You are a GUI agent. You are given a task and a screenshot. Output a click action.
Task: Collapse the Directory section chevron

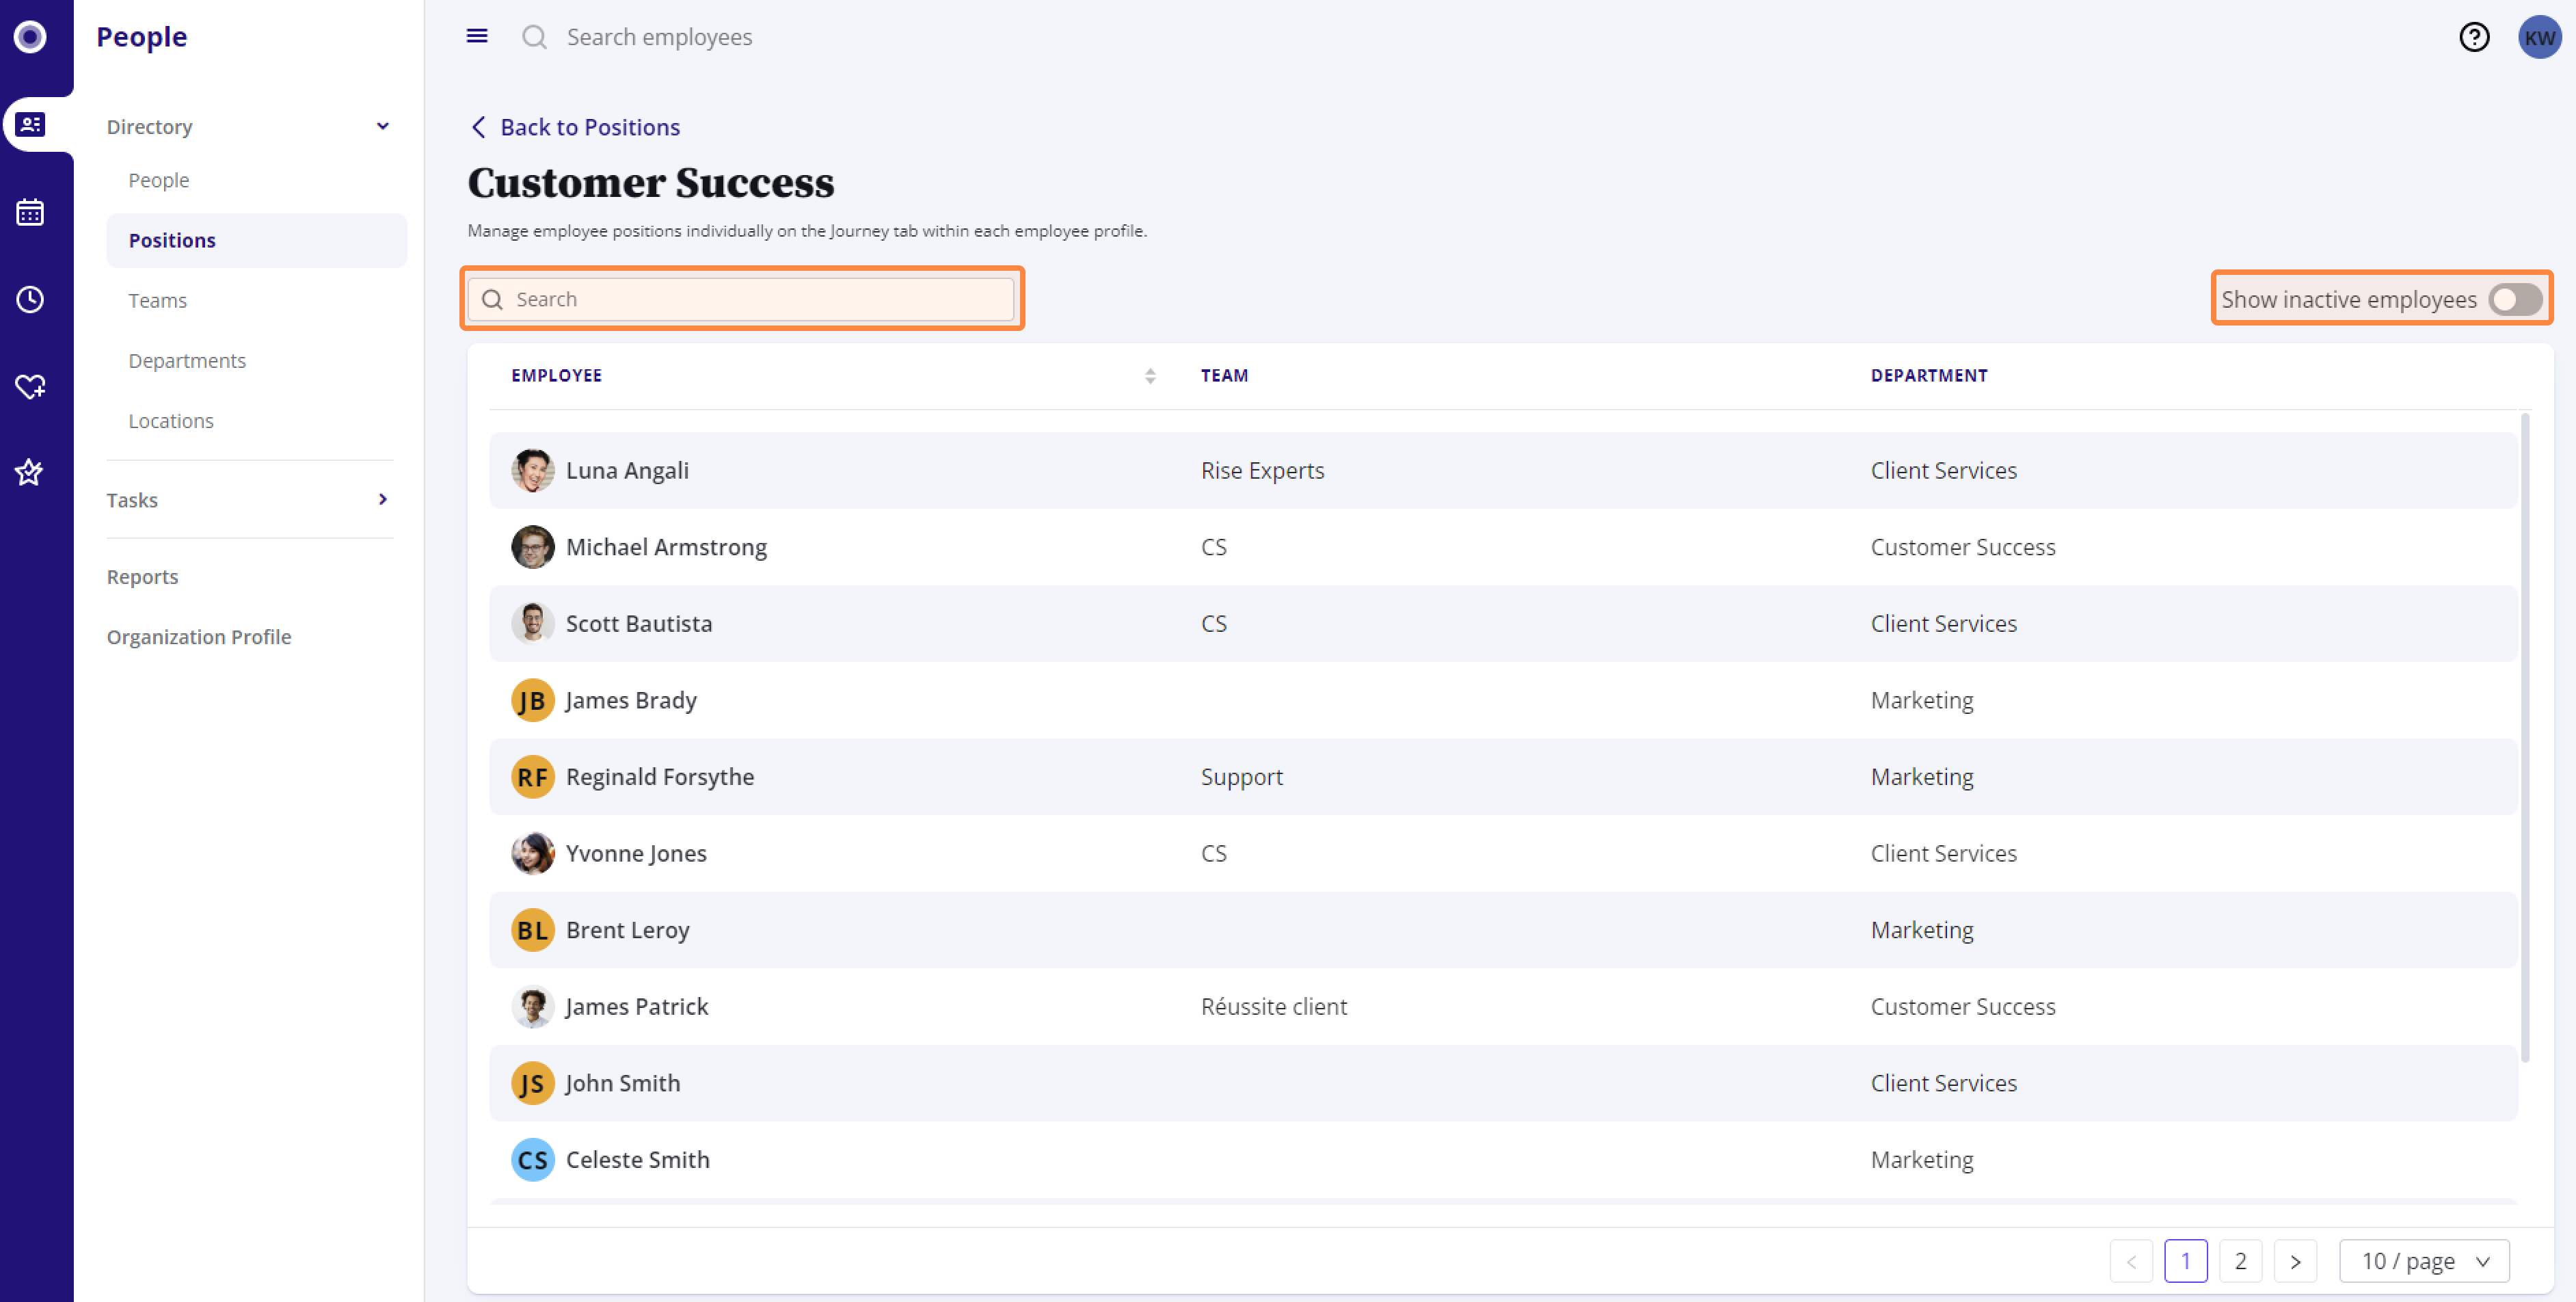coord(382,126)
